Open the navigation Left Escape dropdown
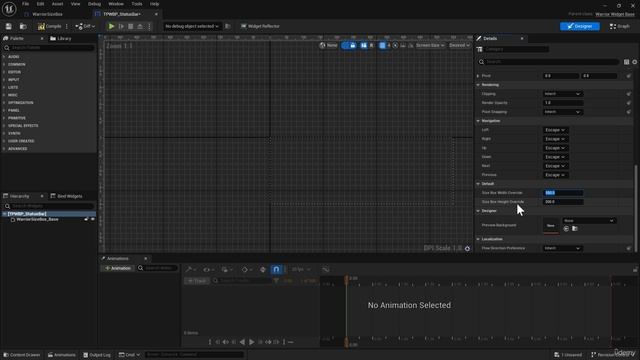 point(555,130)
